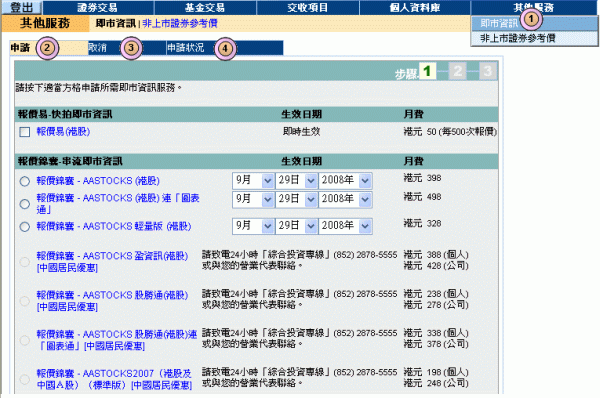Image resolution: width=600 pixels, height=398 pixels.
Task: Open 報價錦囊 - AASTOCKS (港股) link
Action: tap(98, 181)
